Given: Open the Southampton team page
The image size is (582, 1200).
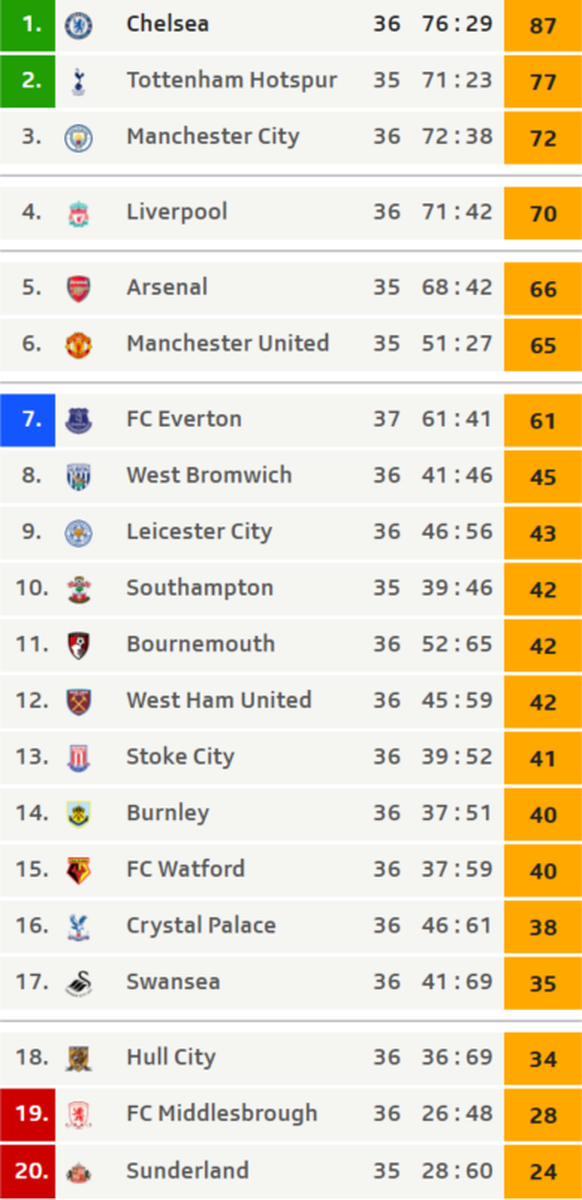Looking at the screenshot, I should point(200,588).
